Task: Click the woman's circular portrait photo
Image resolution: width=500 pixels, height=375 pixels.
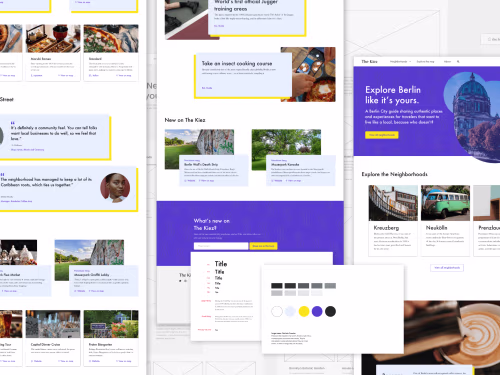Action: (115, 188)
